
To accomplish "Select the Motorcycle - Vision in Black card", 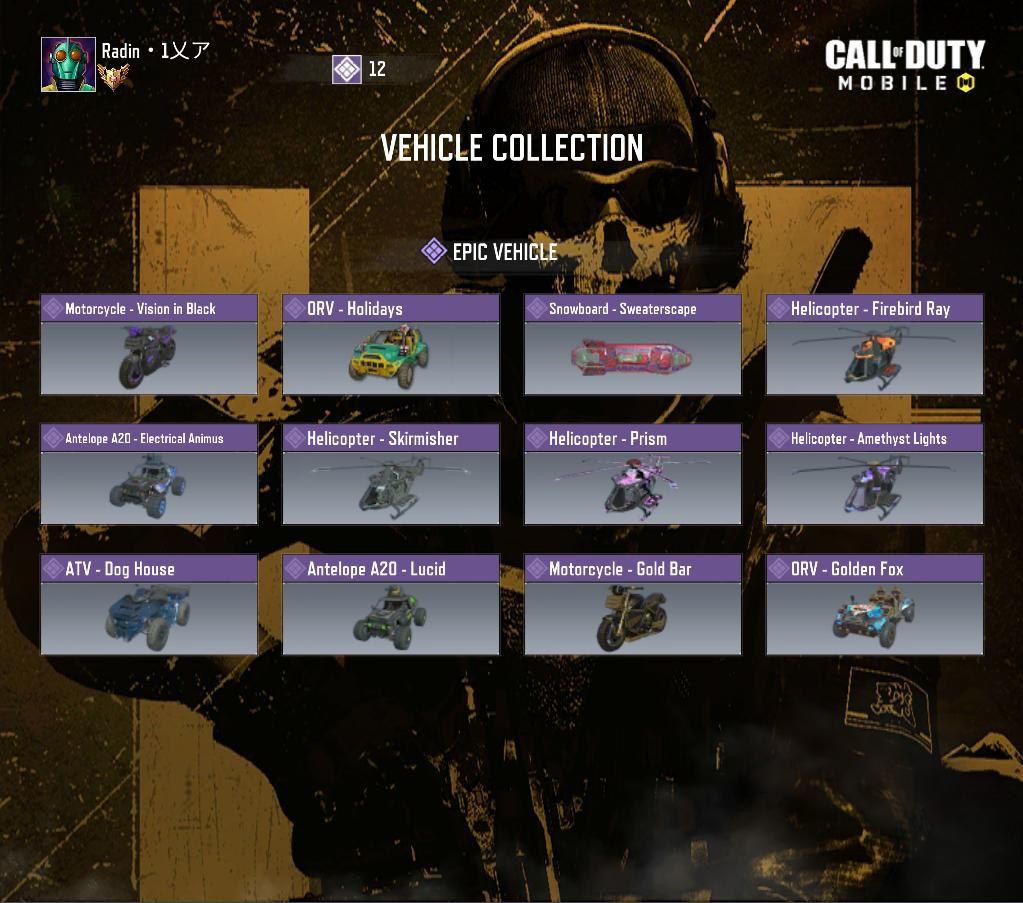I will 149,344.
